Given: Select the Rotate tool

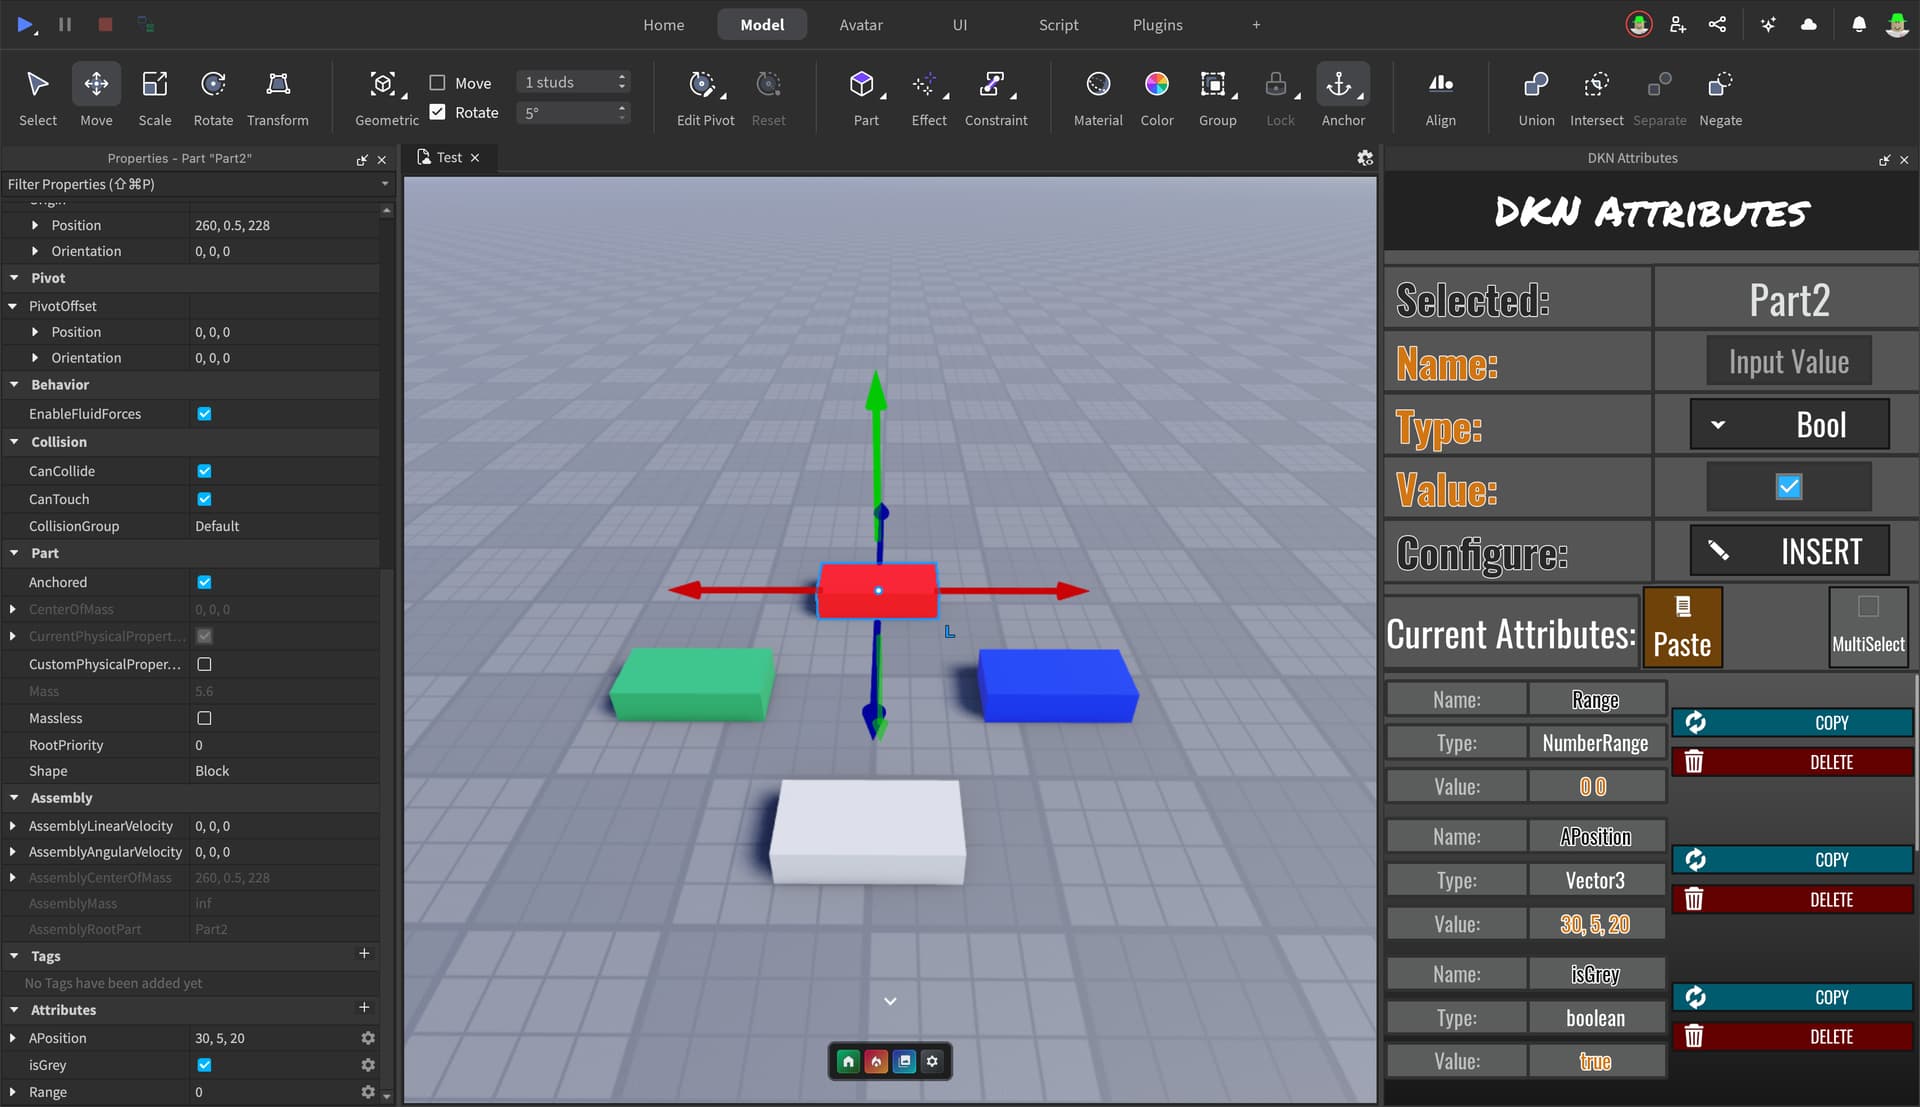Looking at the screenshot, I should (x=213, y=97).
